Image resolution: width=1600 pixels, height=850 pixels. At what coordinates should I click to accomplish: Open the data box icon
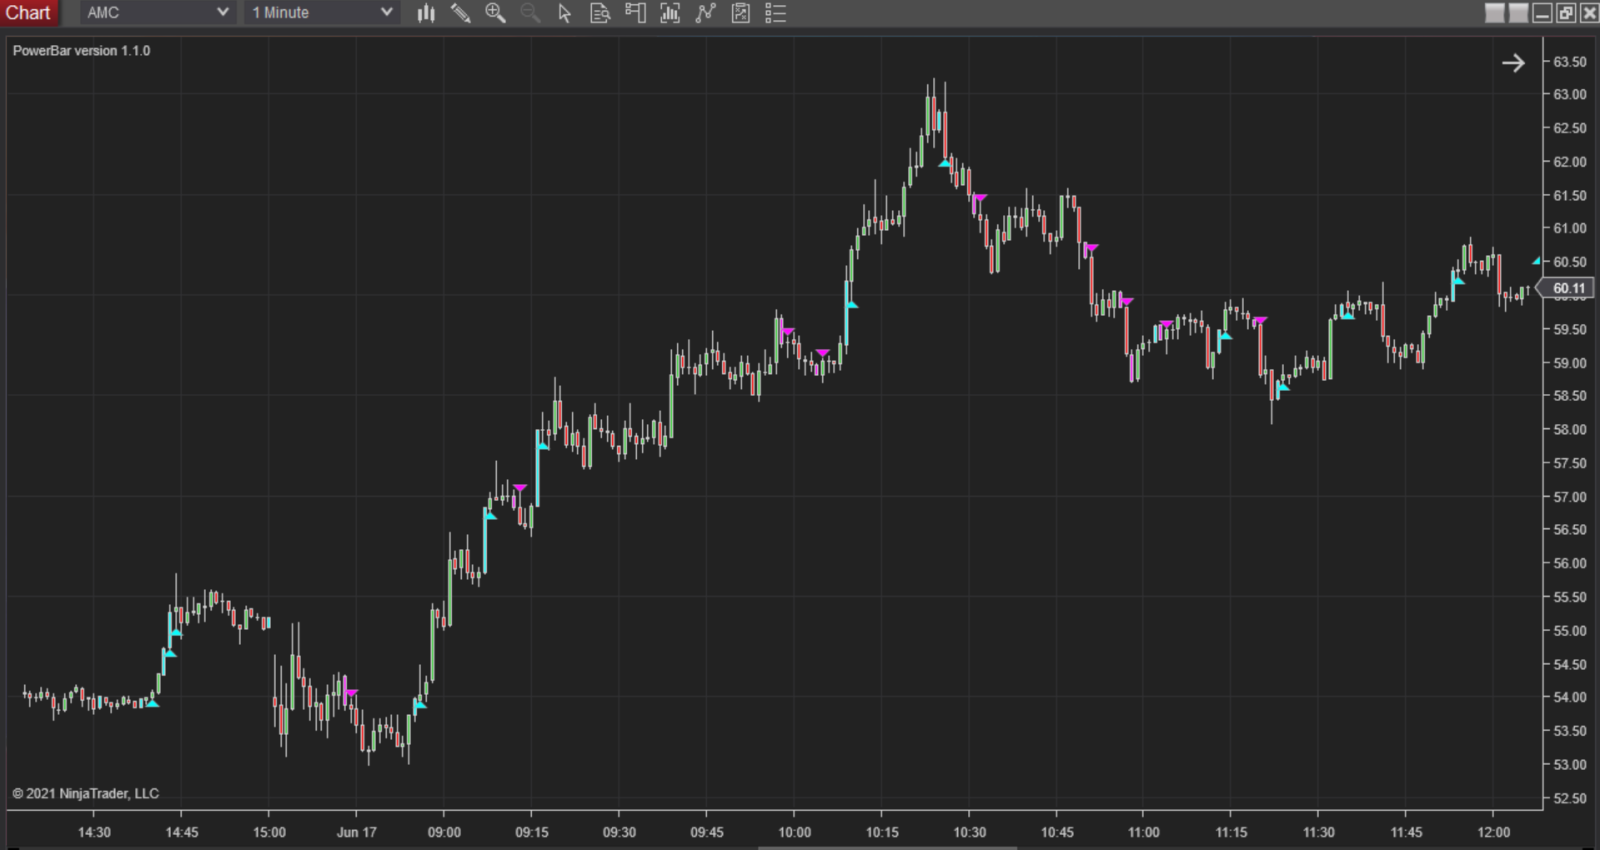point(600,13)
